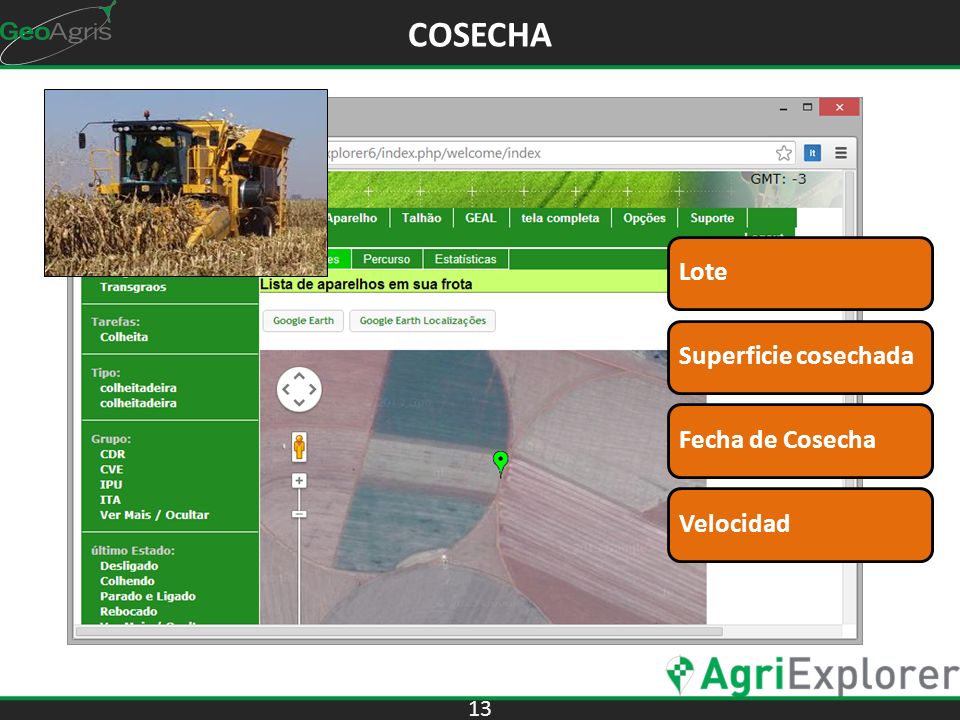The image size is (960, 720).
Task: Select the Street View pegman icon
Action: pyautogui.click(x=299, y=447)
